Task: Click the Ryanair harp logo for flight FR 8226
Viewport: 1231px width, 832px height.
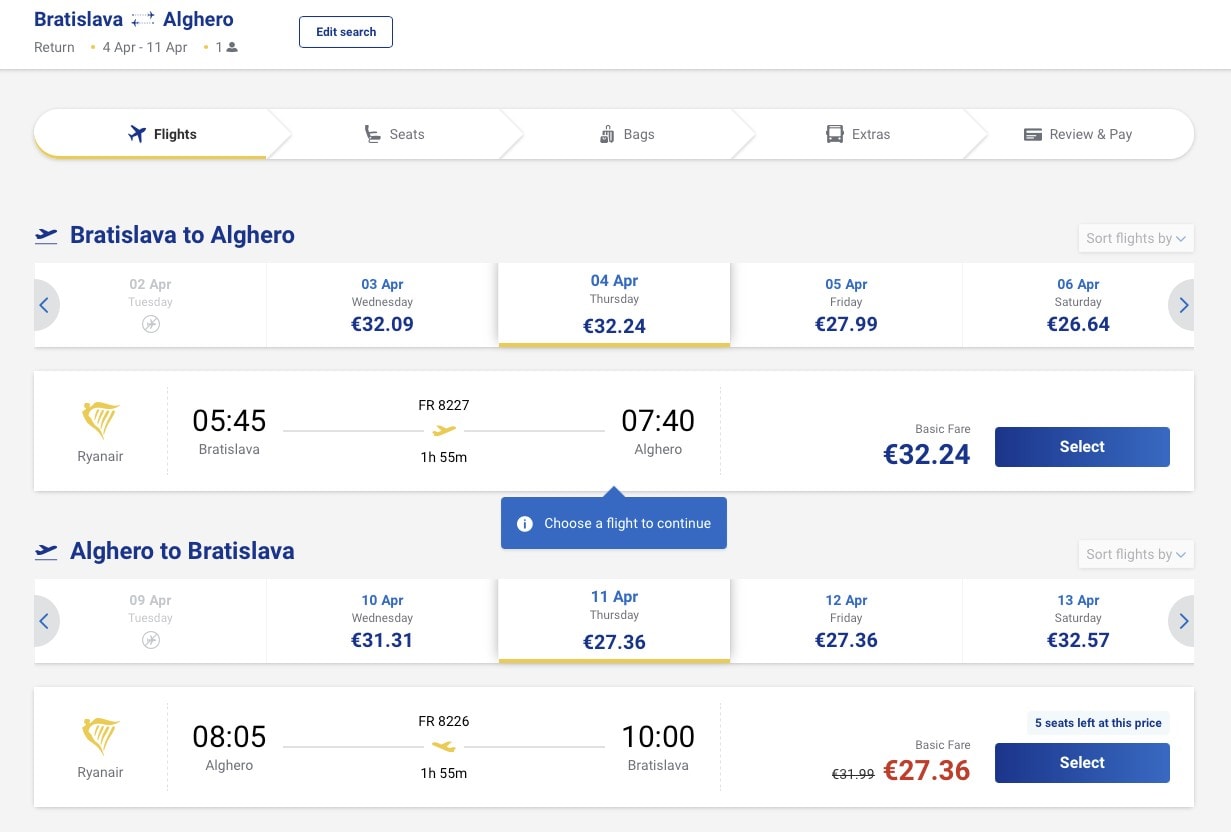Action: coord(100,737)
